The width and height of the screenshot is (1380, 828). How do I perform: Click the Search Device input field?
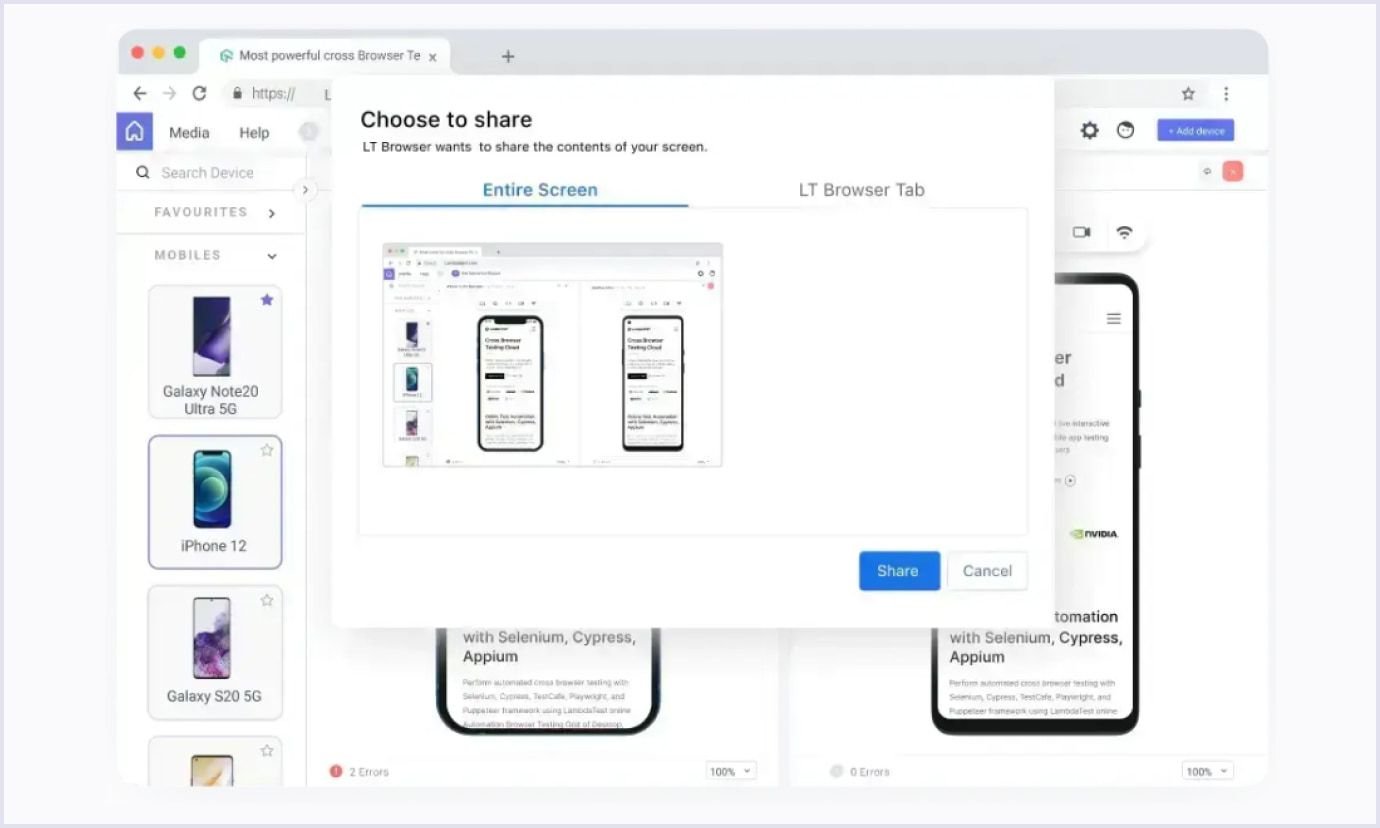point(220,173)
